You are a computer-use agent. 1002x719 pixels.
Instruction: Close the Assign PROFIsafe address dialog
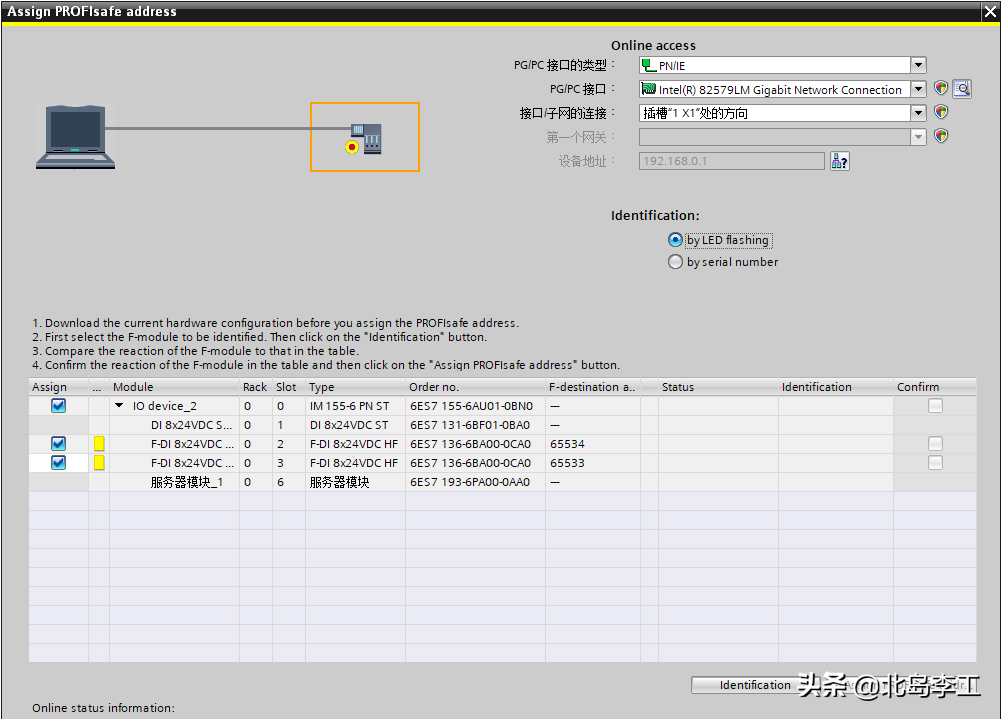(x=989, y=11)
